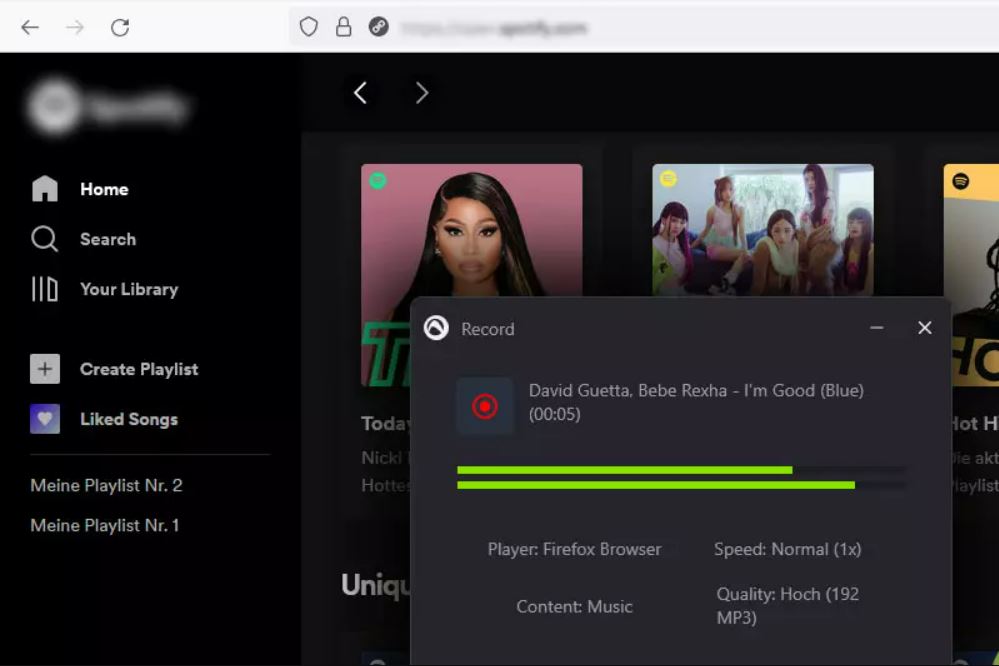999x666 pixels.
Task: Click the Spotify badge on yellow cover
Action: tap(961, 181)
